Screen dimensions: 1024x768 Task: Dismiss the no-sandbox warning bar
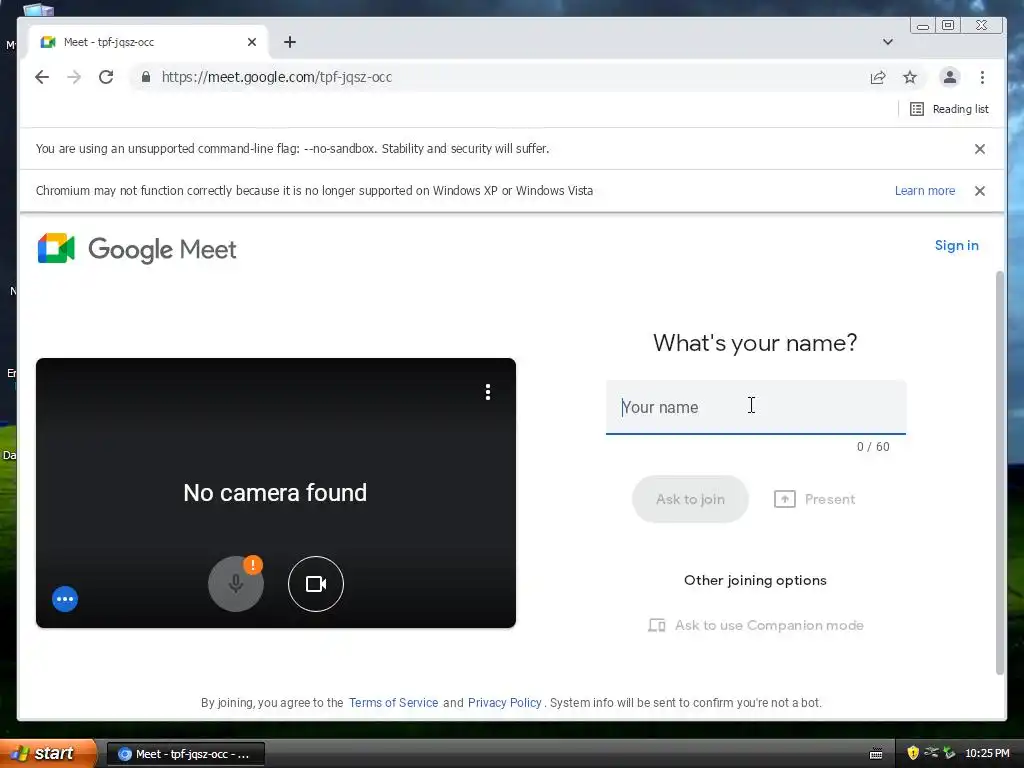tap(980, 149)
